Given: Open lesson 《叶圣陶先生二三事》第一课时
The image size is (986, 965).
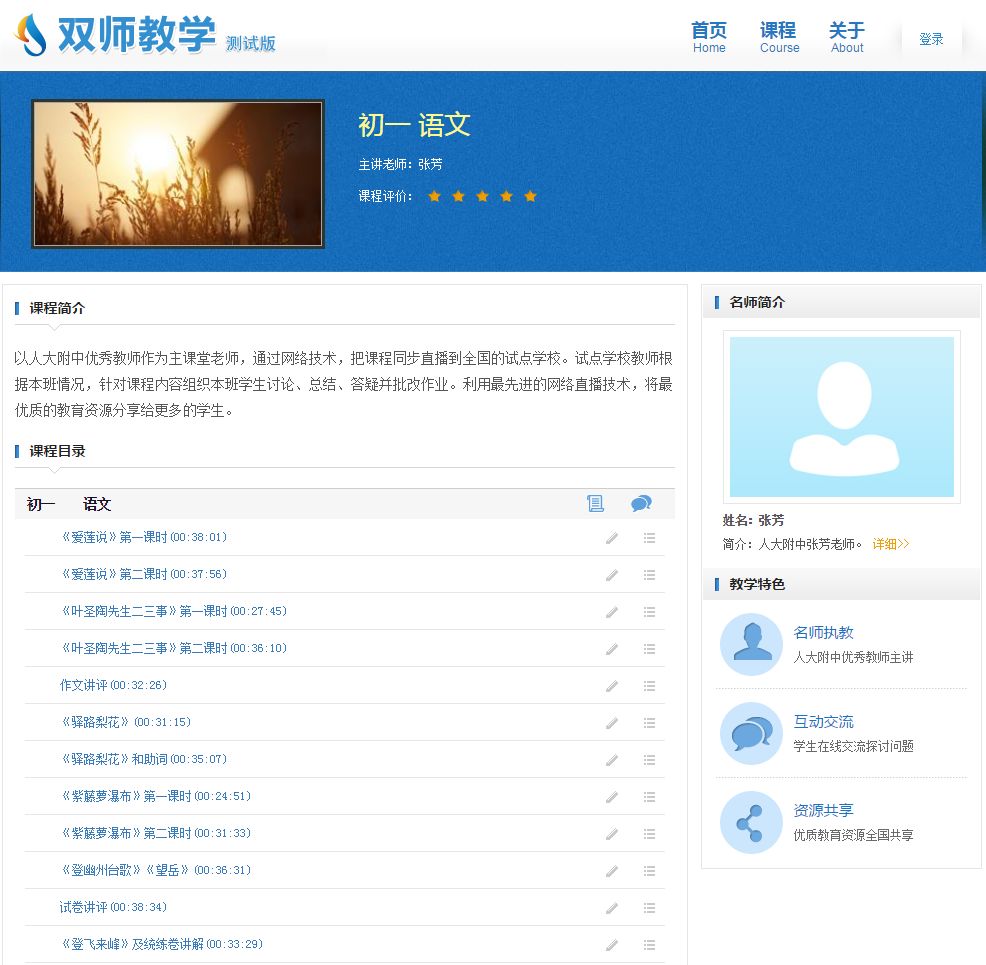Looking at the screenshot, I should 174,612.
